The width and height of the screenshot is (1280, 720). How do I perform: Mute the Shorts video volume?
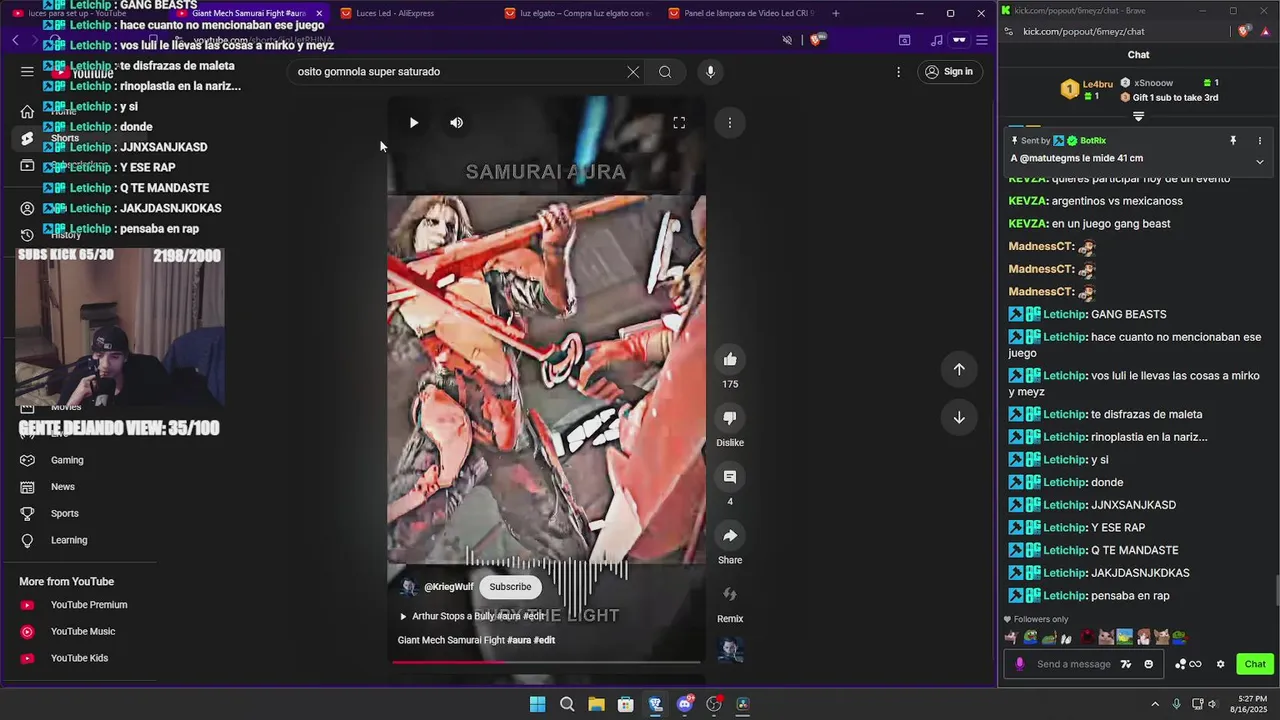point(456,123)
